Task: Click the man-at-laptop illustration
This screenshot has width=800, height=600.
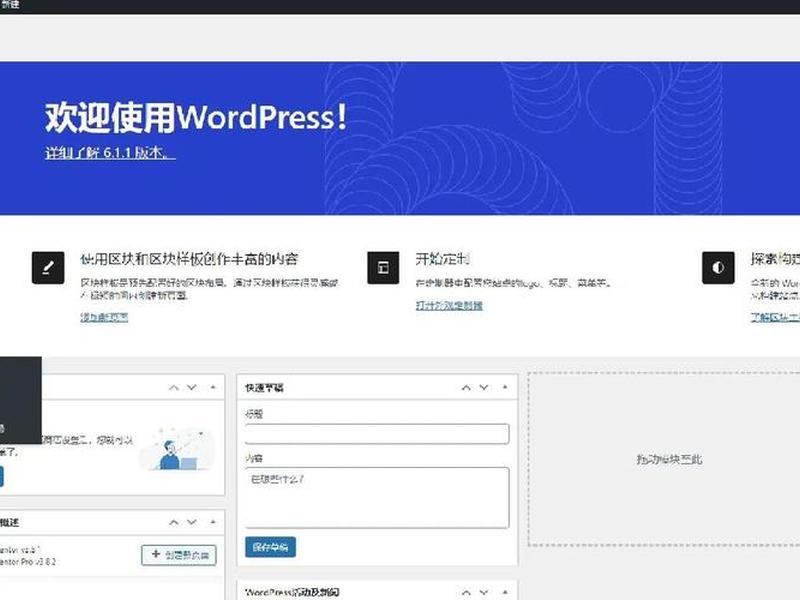Action: (x=176, y=449)
